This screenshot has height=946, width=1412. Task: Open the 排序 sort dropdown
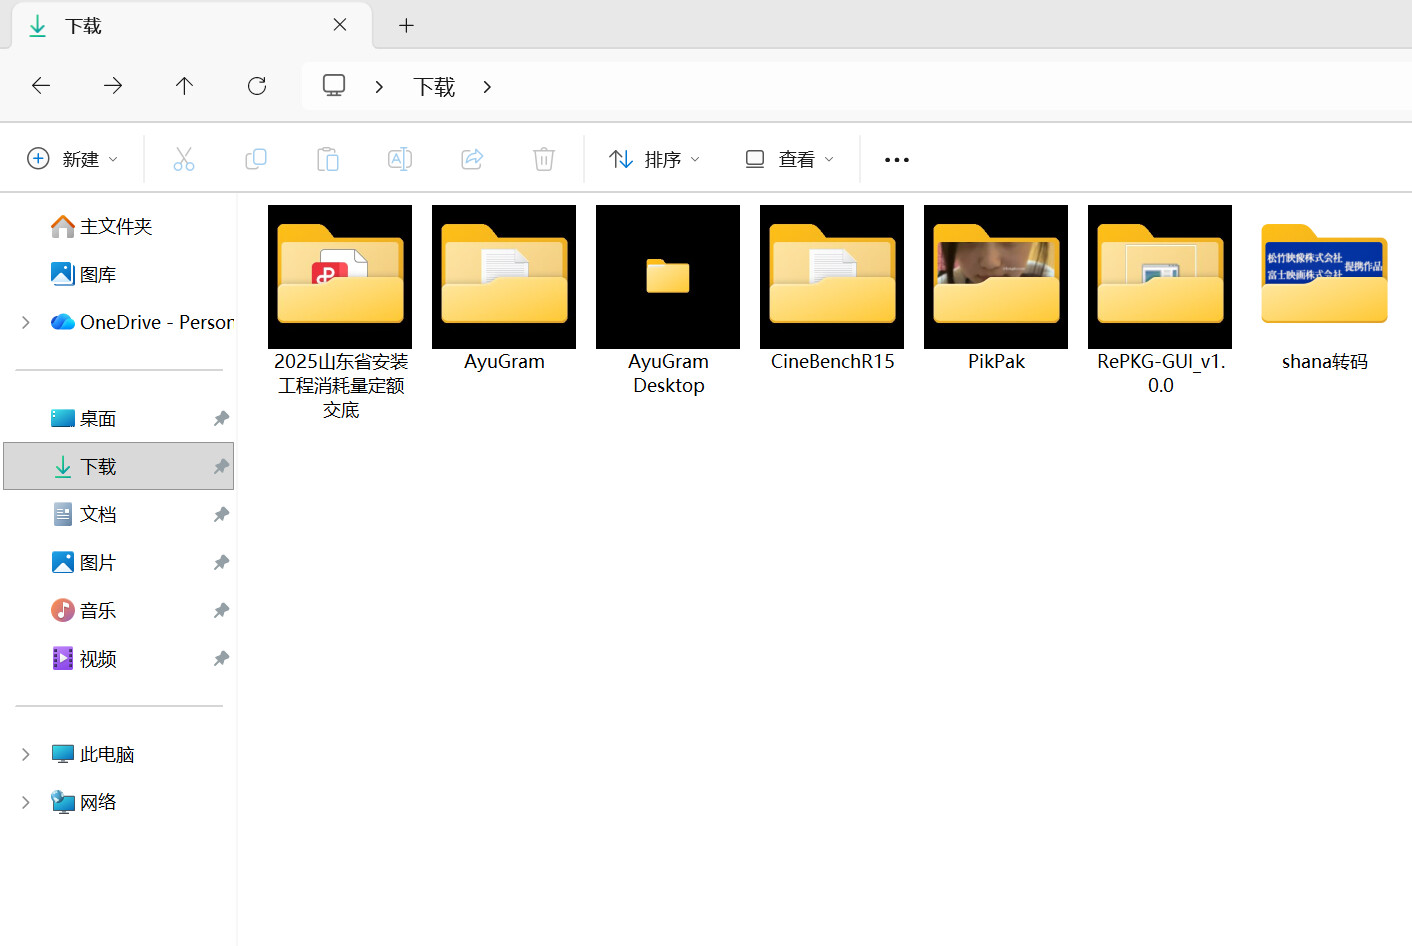point(655,159)
